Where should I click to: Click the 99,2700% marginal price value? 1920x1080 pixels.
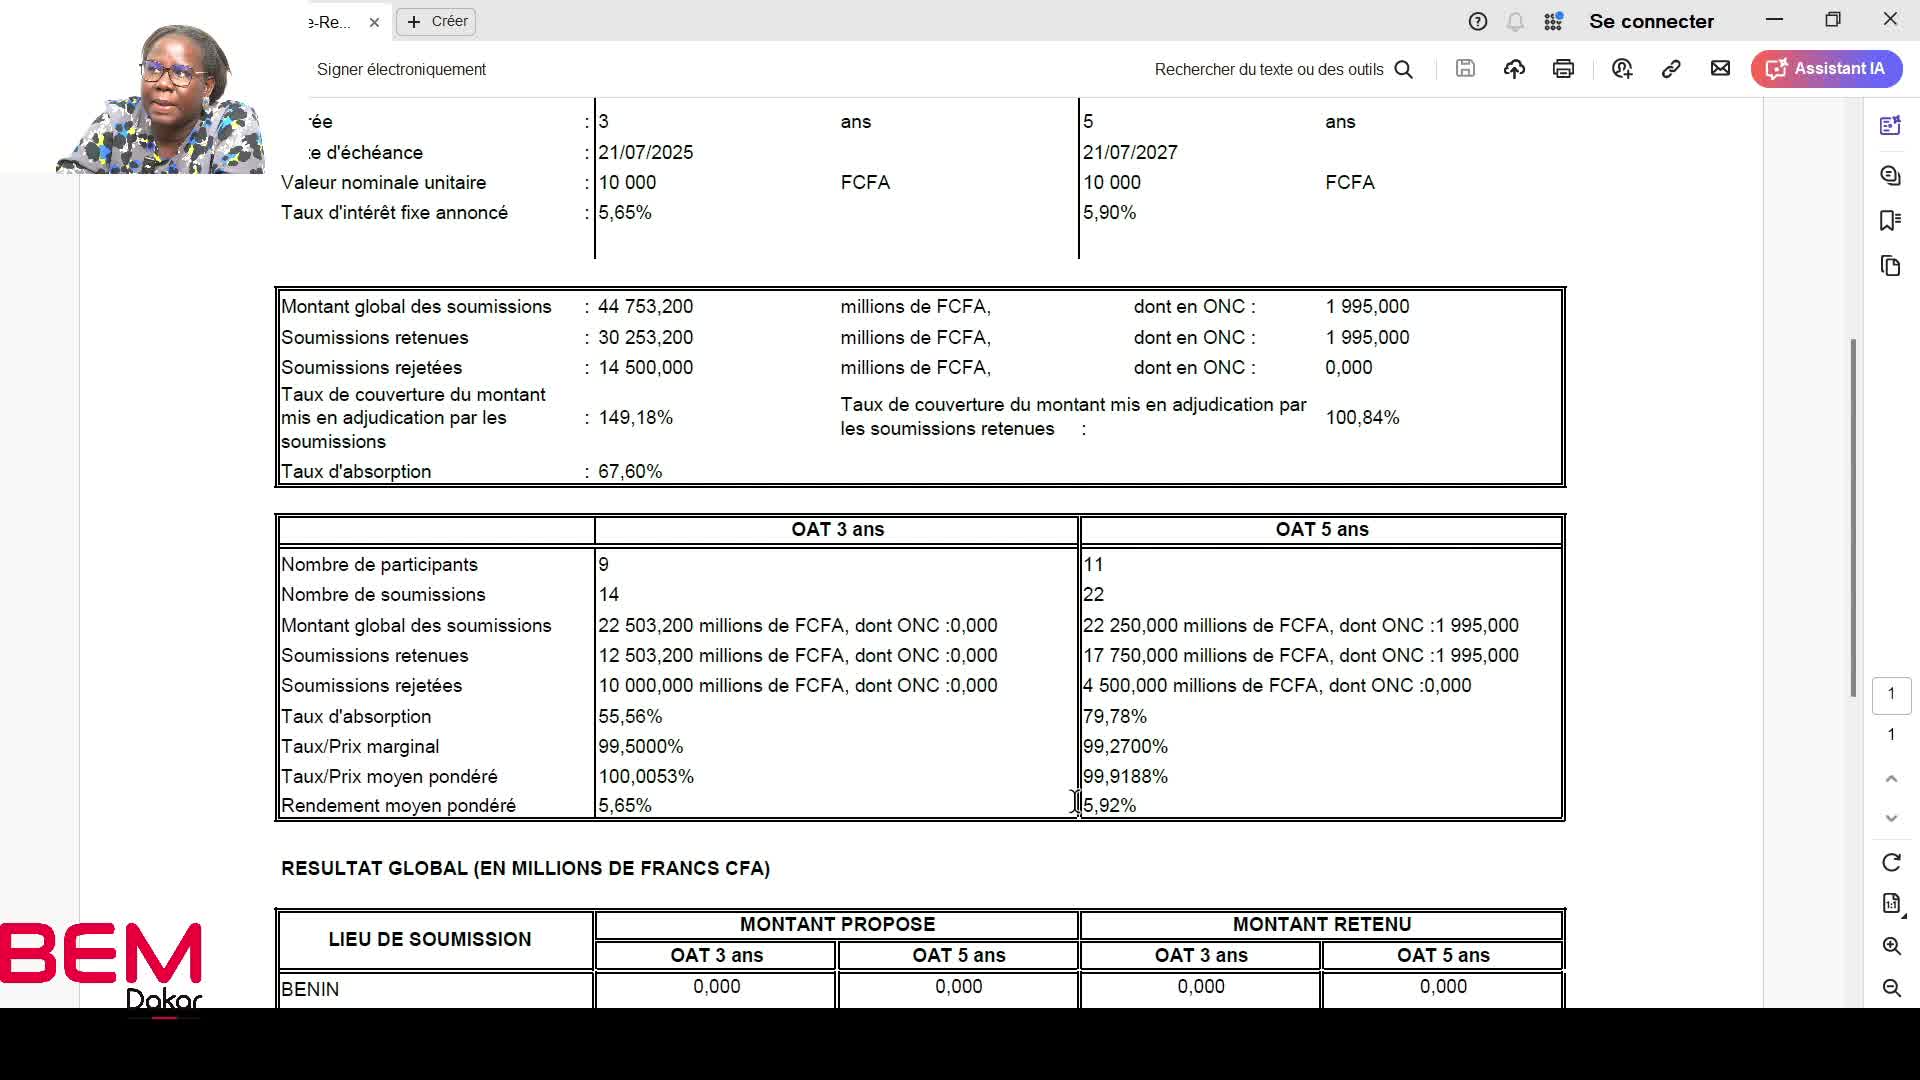pyautogui.click(x=1125, y=747)
